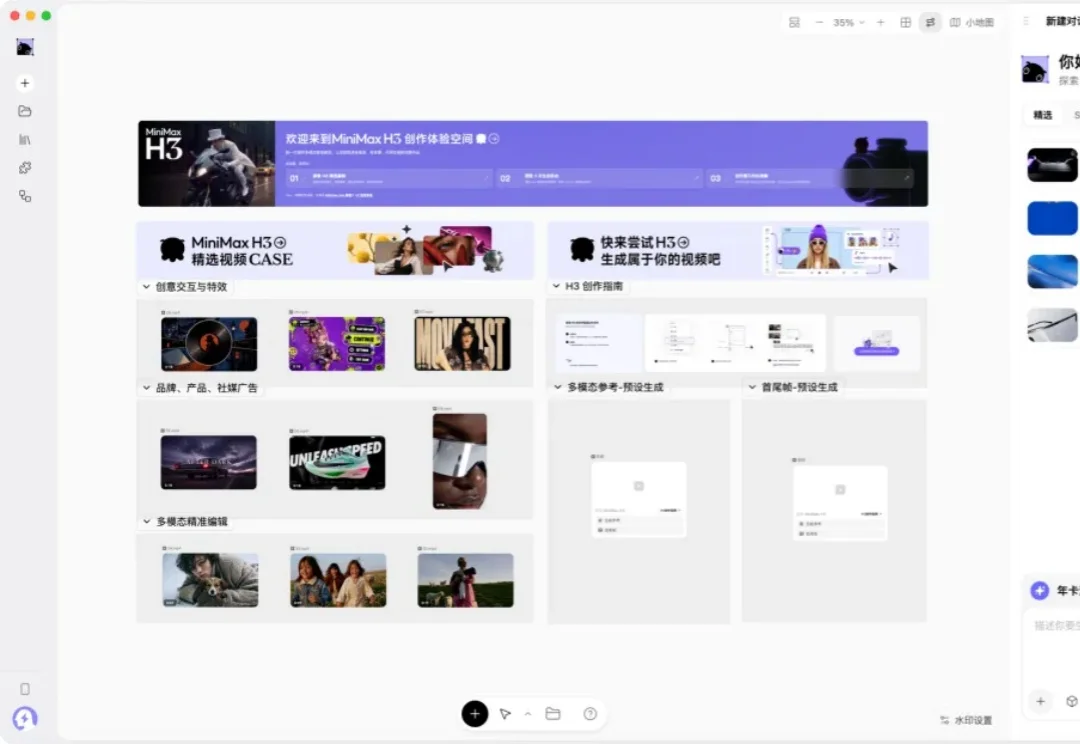Toggle the 小地图 minimap button
The image size is (1080, 744).
[x=972, y=23]
